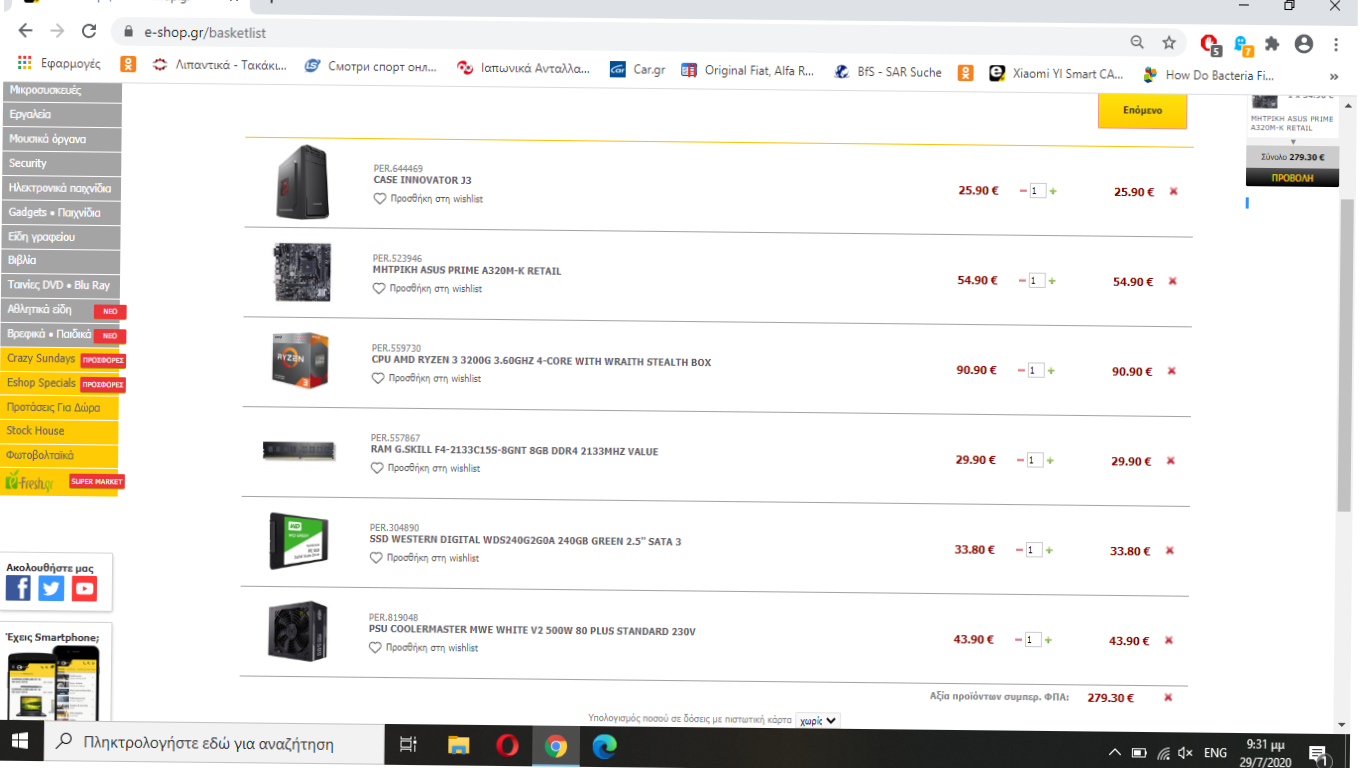Open Crazy Sundays offers
Screen dimensions: 1366x768
[x=61, y=359]
